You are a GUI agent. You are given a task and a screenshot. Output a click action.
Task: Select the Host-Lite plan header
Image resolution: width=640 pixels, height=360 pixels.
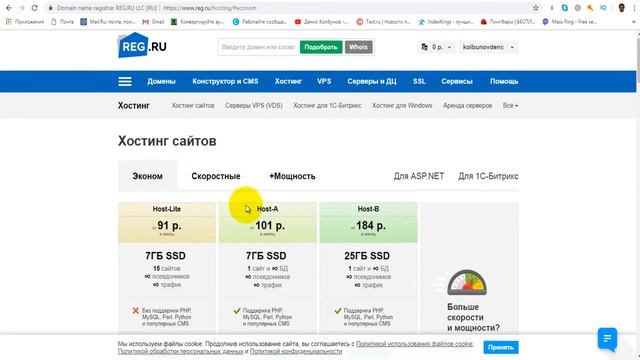tap(167, 209)
